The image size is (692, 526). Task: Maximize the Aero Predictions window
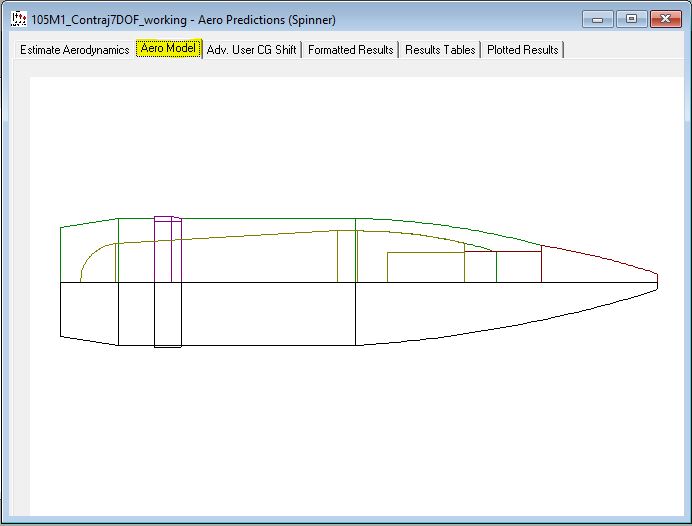point(630,18)
